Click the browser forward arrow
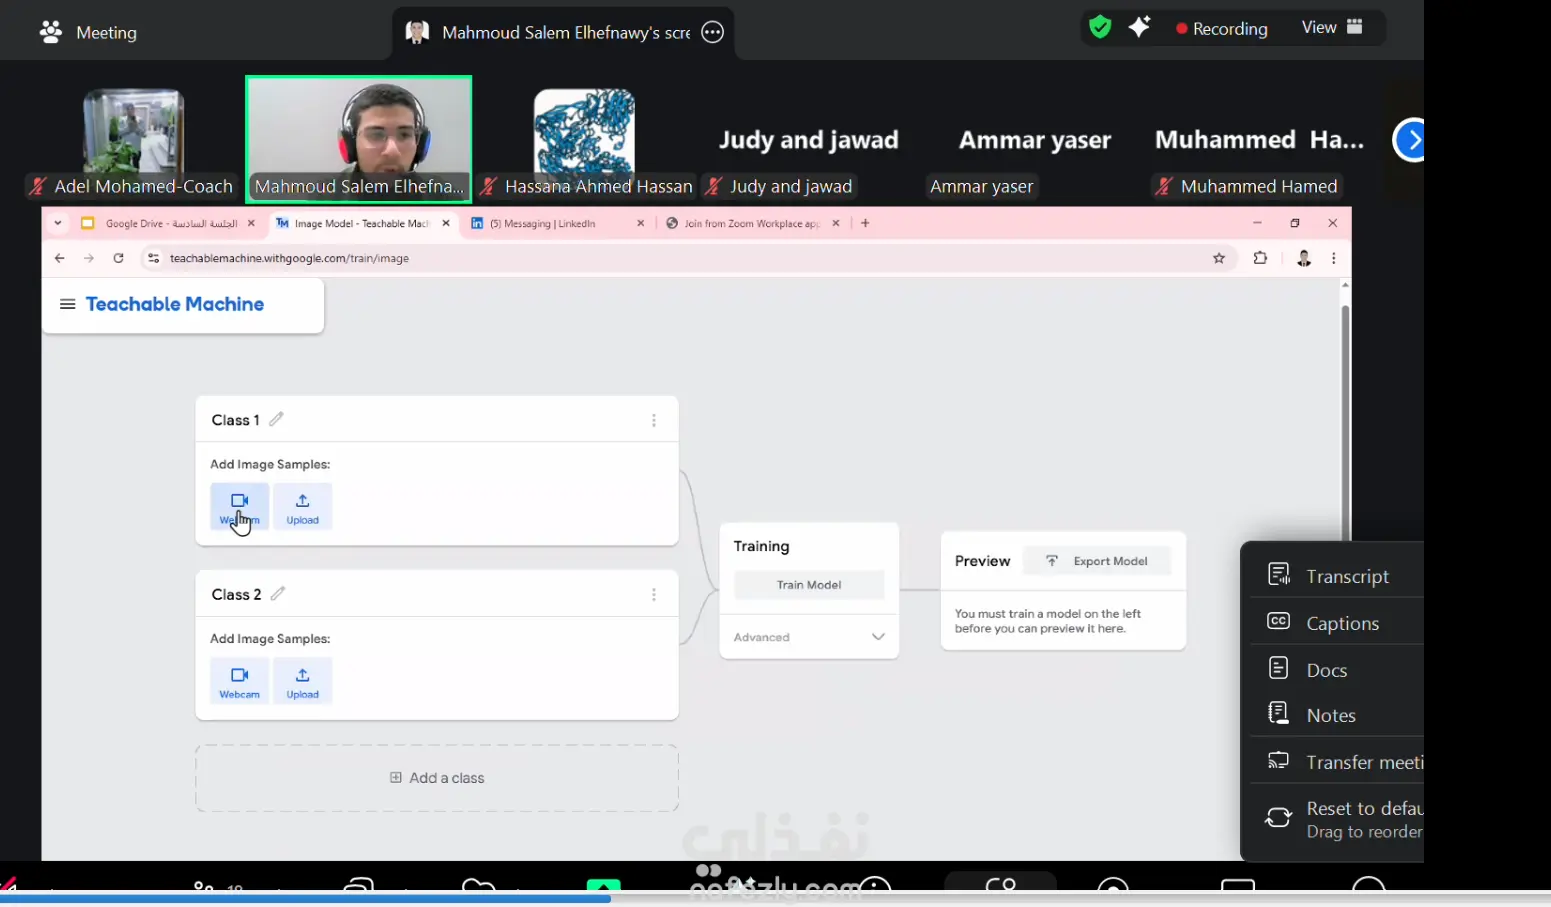 [x=89, y=258]
